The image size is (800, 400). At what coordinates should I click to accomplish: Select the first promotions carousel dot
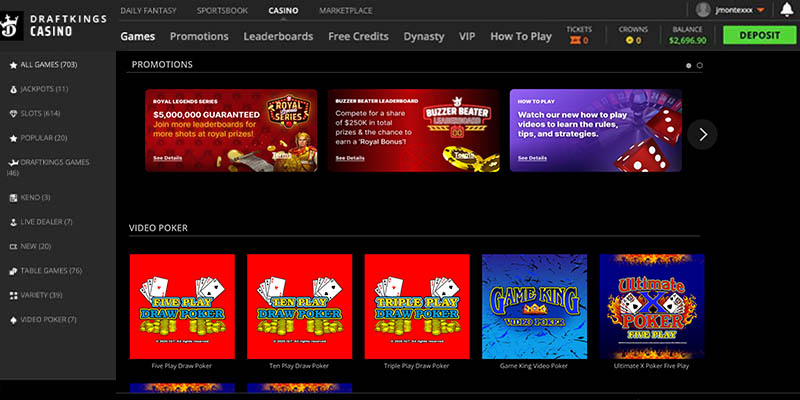(x=689, y=65)
